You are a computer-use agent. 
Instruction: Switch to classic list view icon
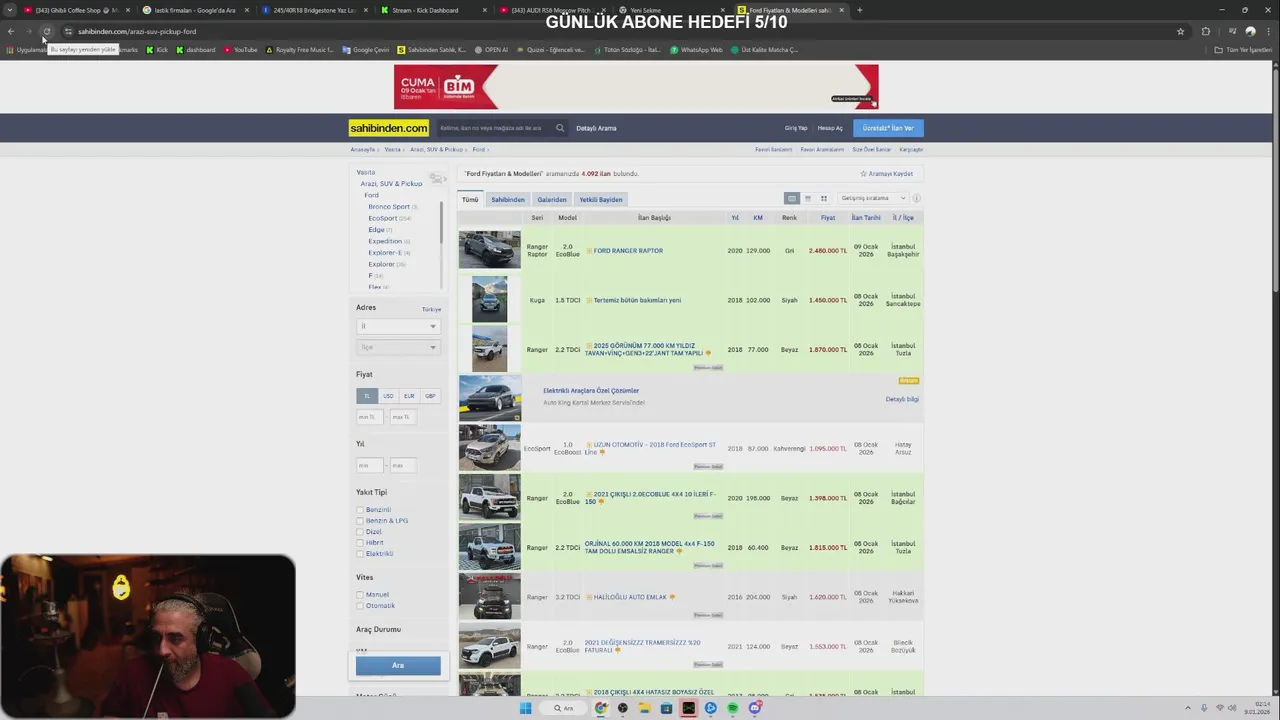792,198
